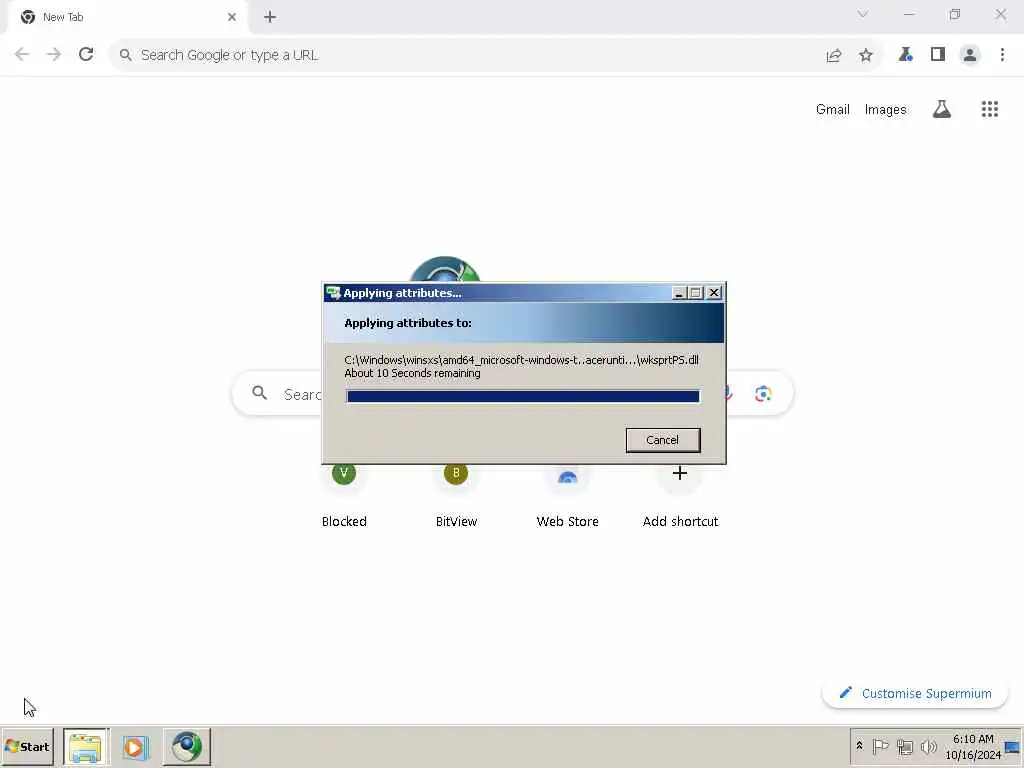The width and height of the screenshot is (1024, 768).
Task: Switch to Supermium taskbar icon
Action: click(187, 746)
